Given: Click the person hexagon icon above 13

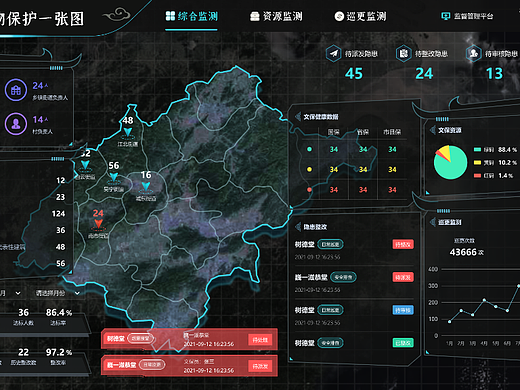Looking at the screenshot, I should (474, 53).
